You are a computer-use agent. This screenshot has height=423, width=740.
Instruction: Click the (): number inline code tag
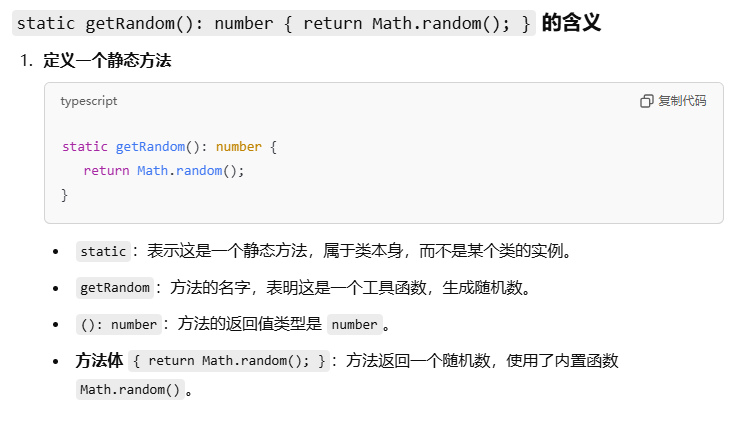[x=119, y=324]
